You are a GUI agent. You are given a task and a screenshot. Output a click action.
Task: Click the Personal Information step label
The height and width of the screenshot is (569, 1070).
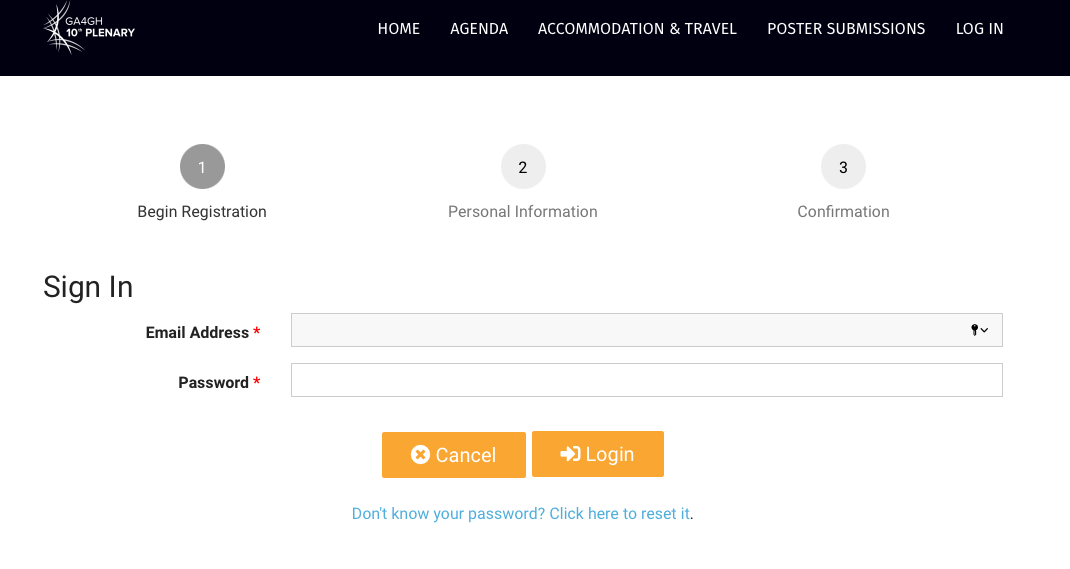point(523,212)
